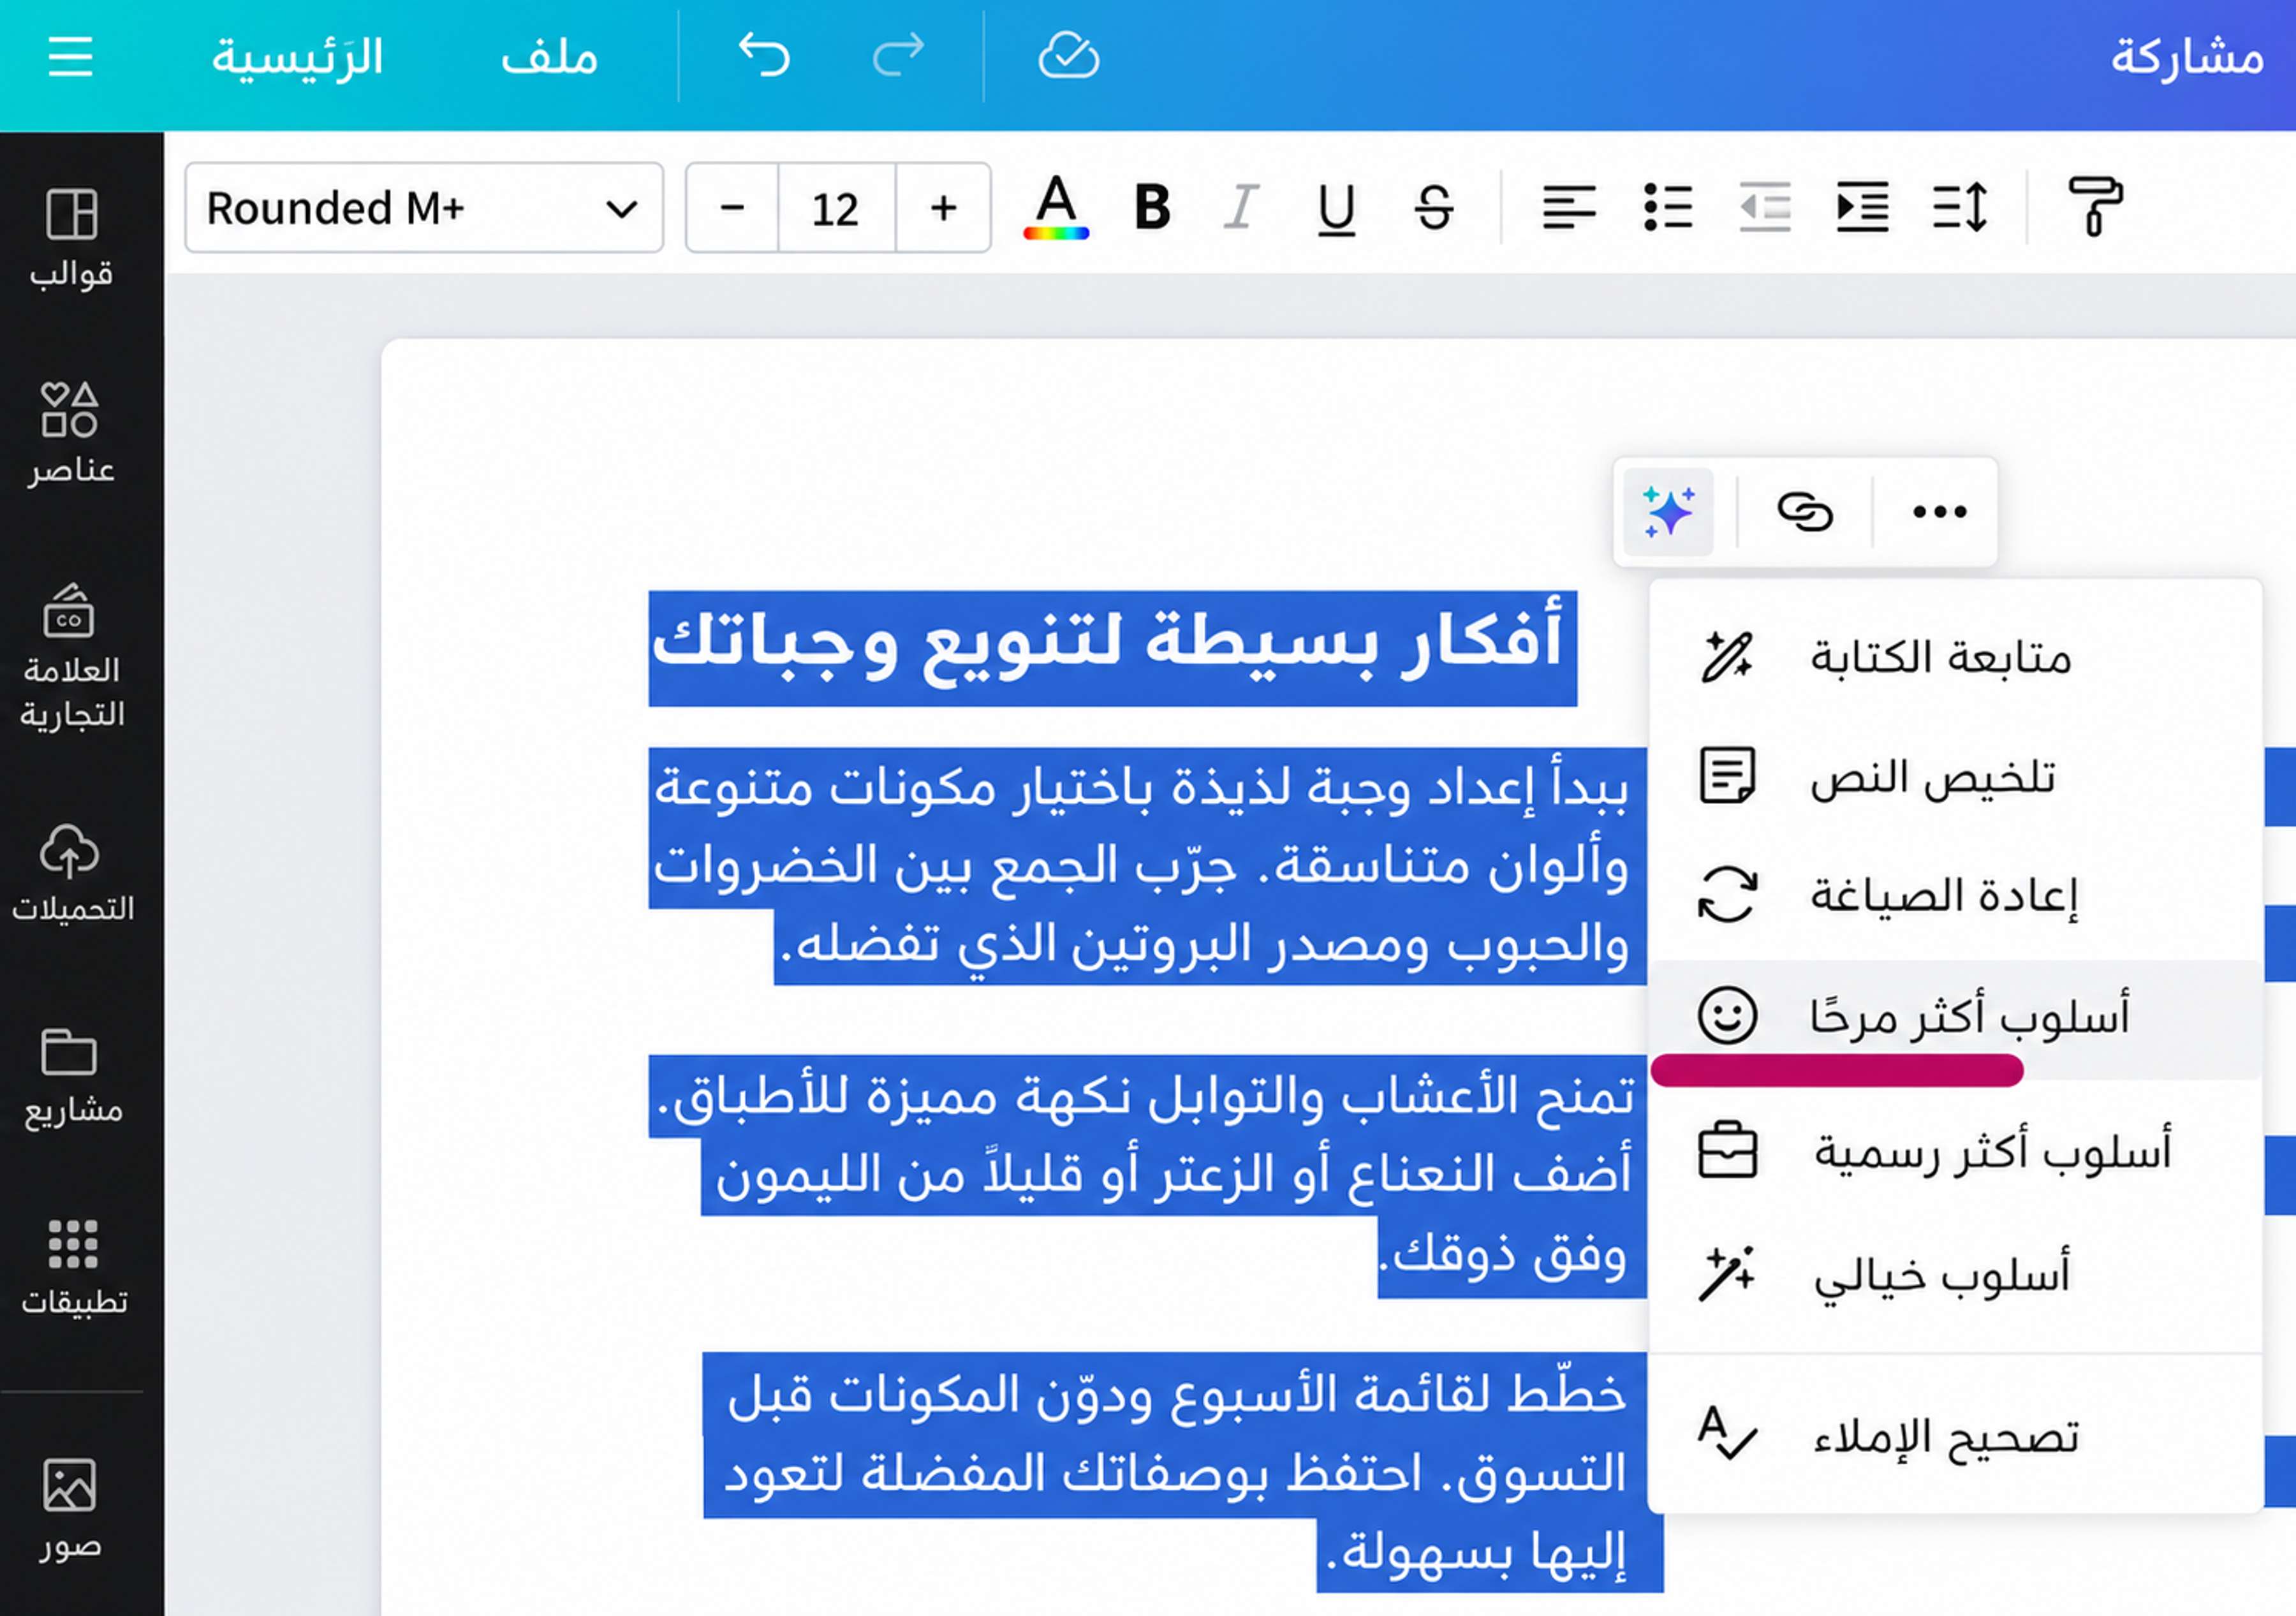Open the three-dots more options
The height and width of the screenshot is (1616, 2296).
pos(1939,512)
